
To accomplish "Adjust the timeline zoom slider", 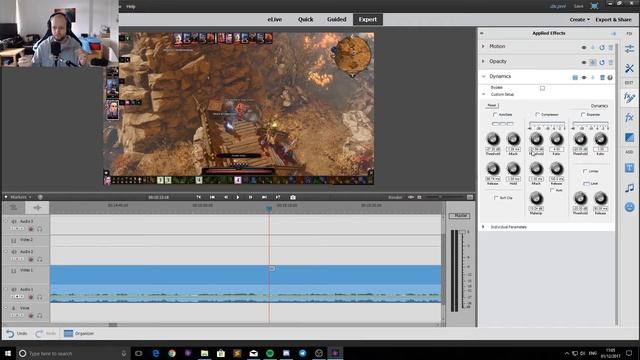I will click(440, 197).
